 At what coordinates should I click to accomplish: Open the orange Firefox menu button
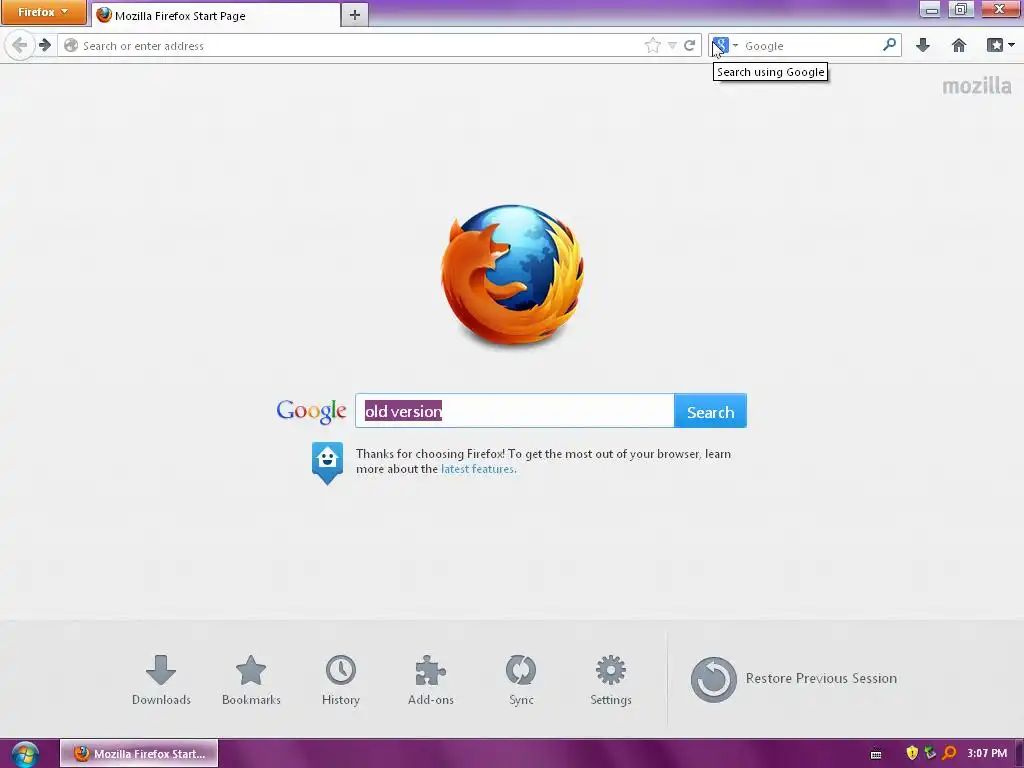(x=43, y=12)
